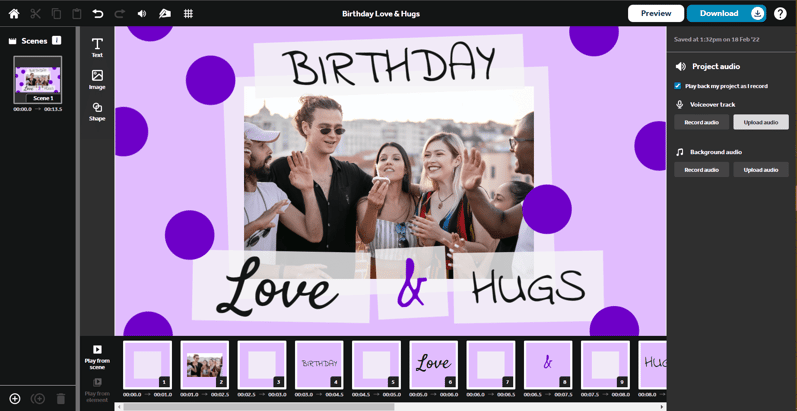This screenshot has width=797, height=411.
Task: Click the project title Birthday Love & Hugs
Action: pos(381,14)
